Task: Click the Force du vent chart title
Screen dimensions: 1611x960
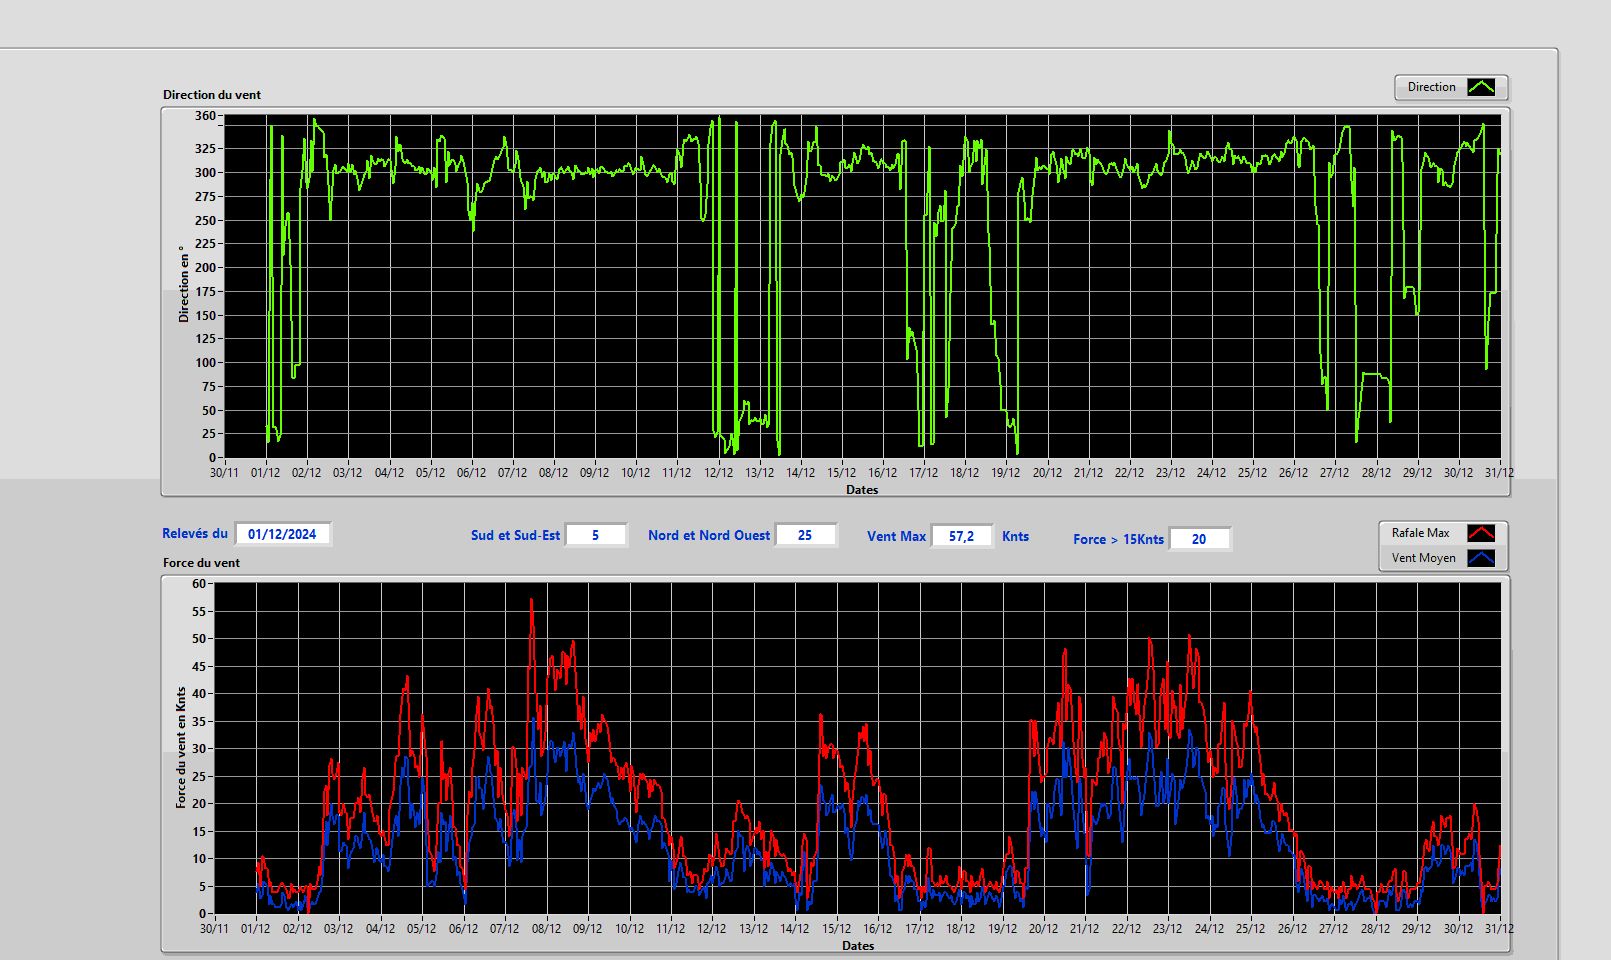Action: [202, 563]
